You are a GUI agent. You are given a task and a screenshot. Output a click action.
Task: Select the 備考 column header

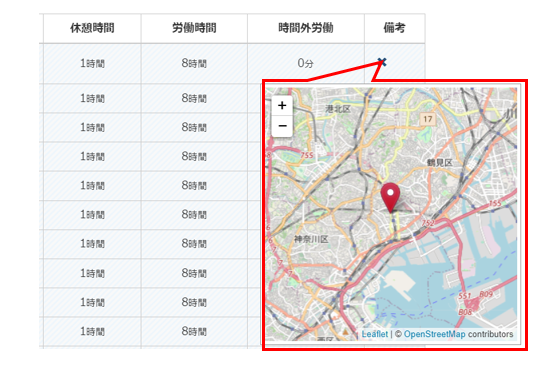click(395, 28)
